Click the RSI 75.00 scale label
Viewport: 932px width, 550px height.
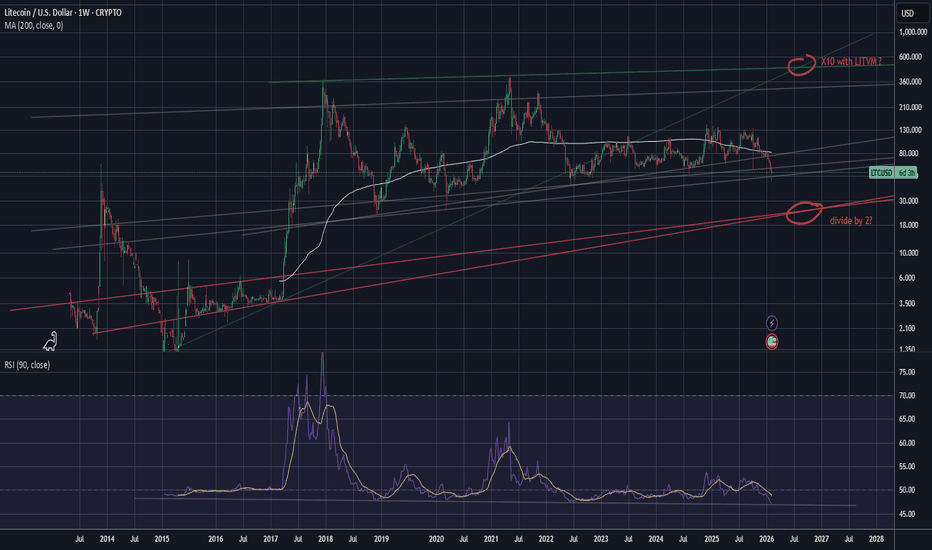click(x=907, y=372)
